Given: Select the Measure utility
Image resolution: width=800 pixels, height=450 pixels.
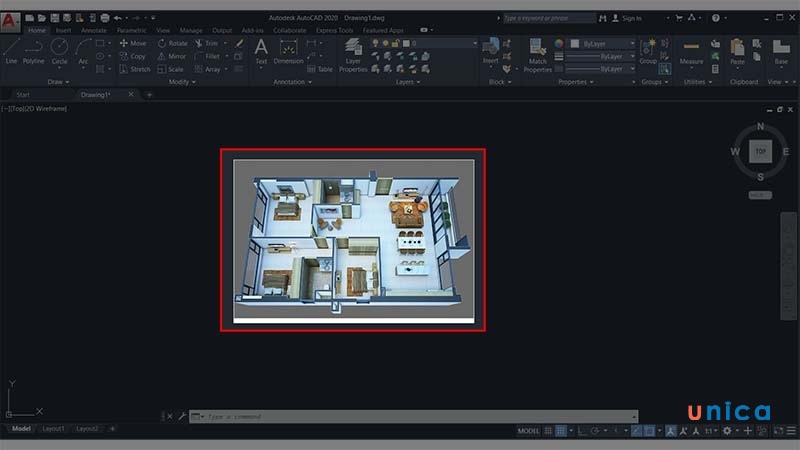Looking at the screenshot, I should (x=691, y=50).
